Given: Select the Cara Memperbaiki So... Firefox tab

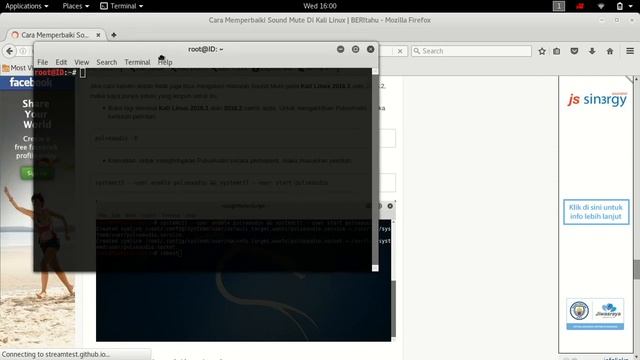Looking at the screenshot, I should pos(56,35).
